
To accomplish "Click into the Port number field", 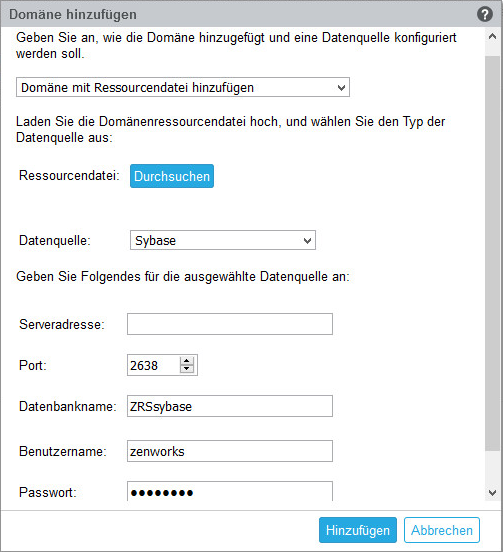I will click(x=154, y=365).
